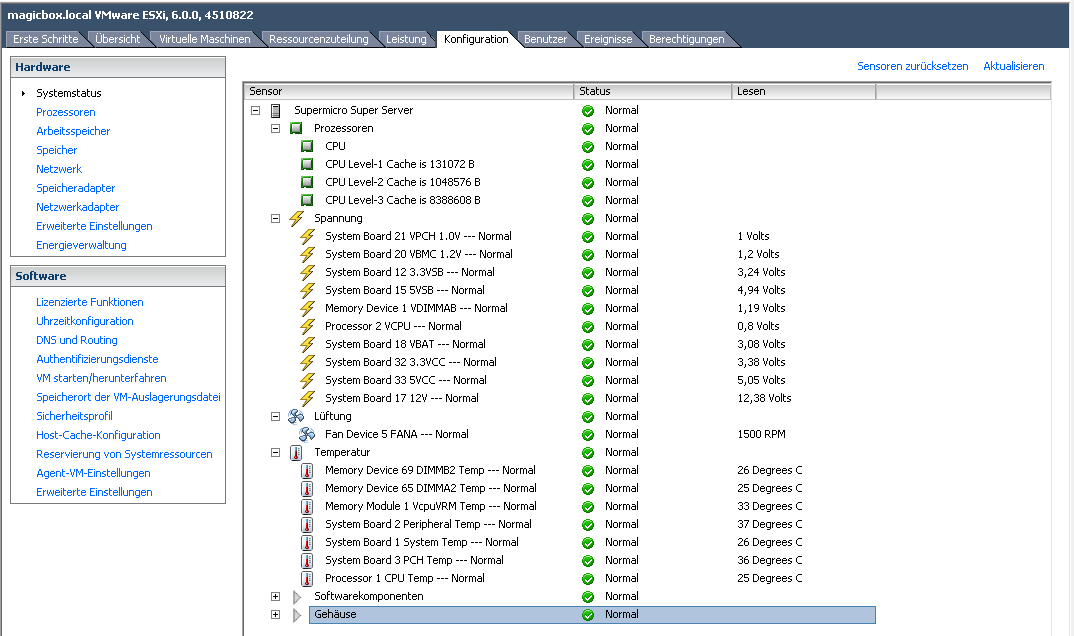Click lightning icon of System Board 18 VBAT
Image resolution: width=1074 pixels, height=636 pixels.
click(x=308, y=344)
